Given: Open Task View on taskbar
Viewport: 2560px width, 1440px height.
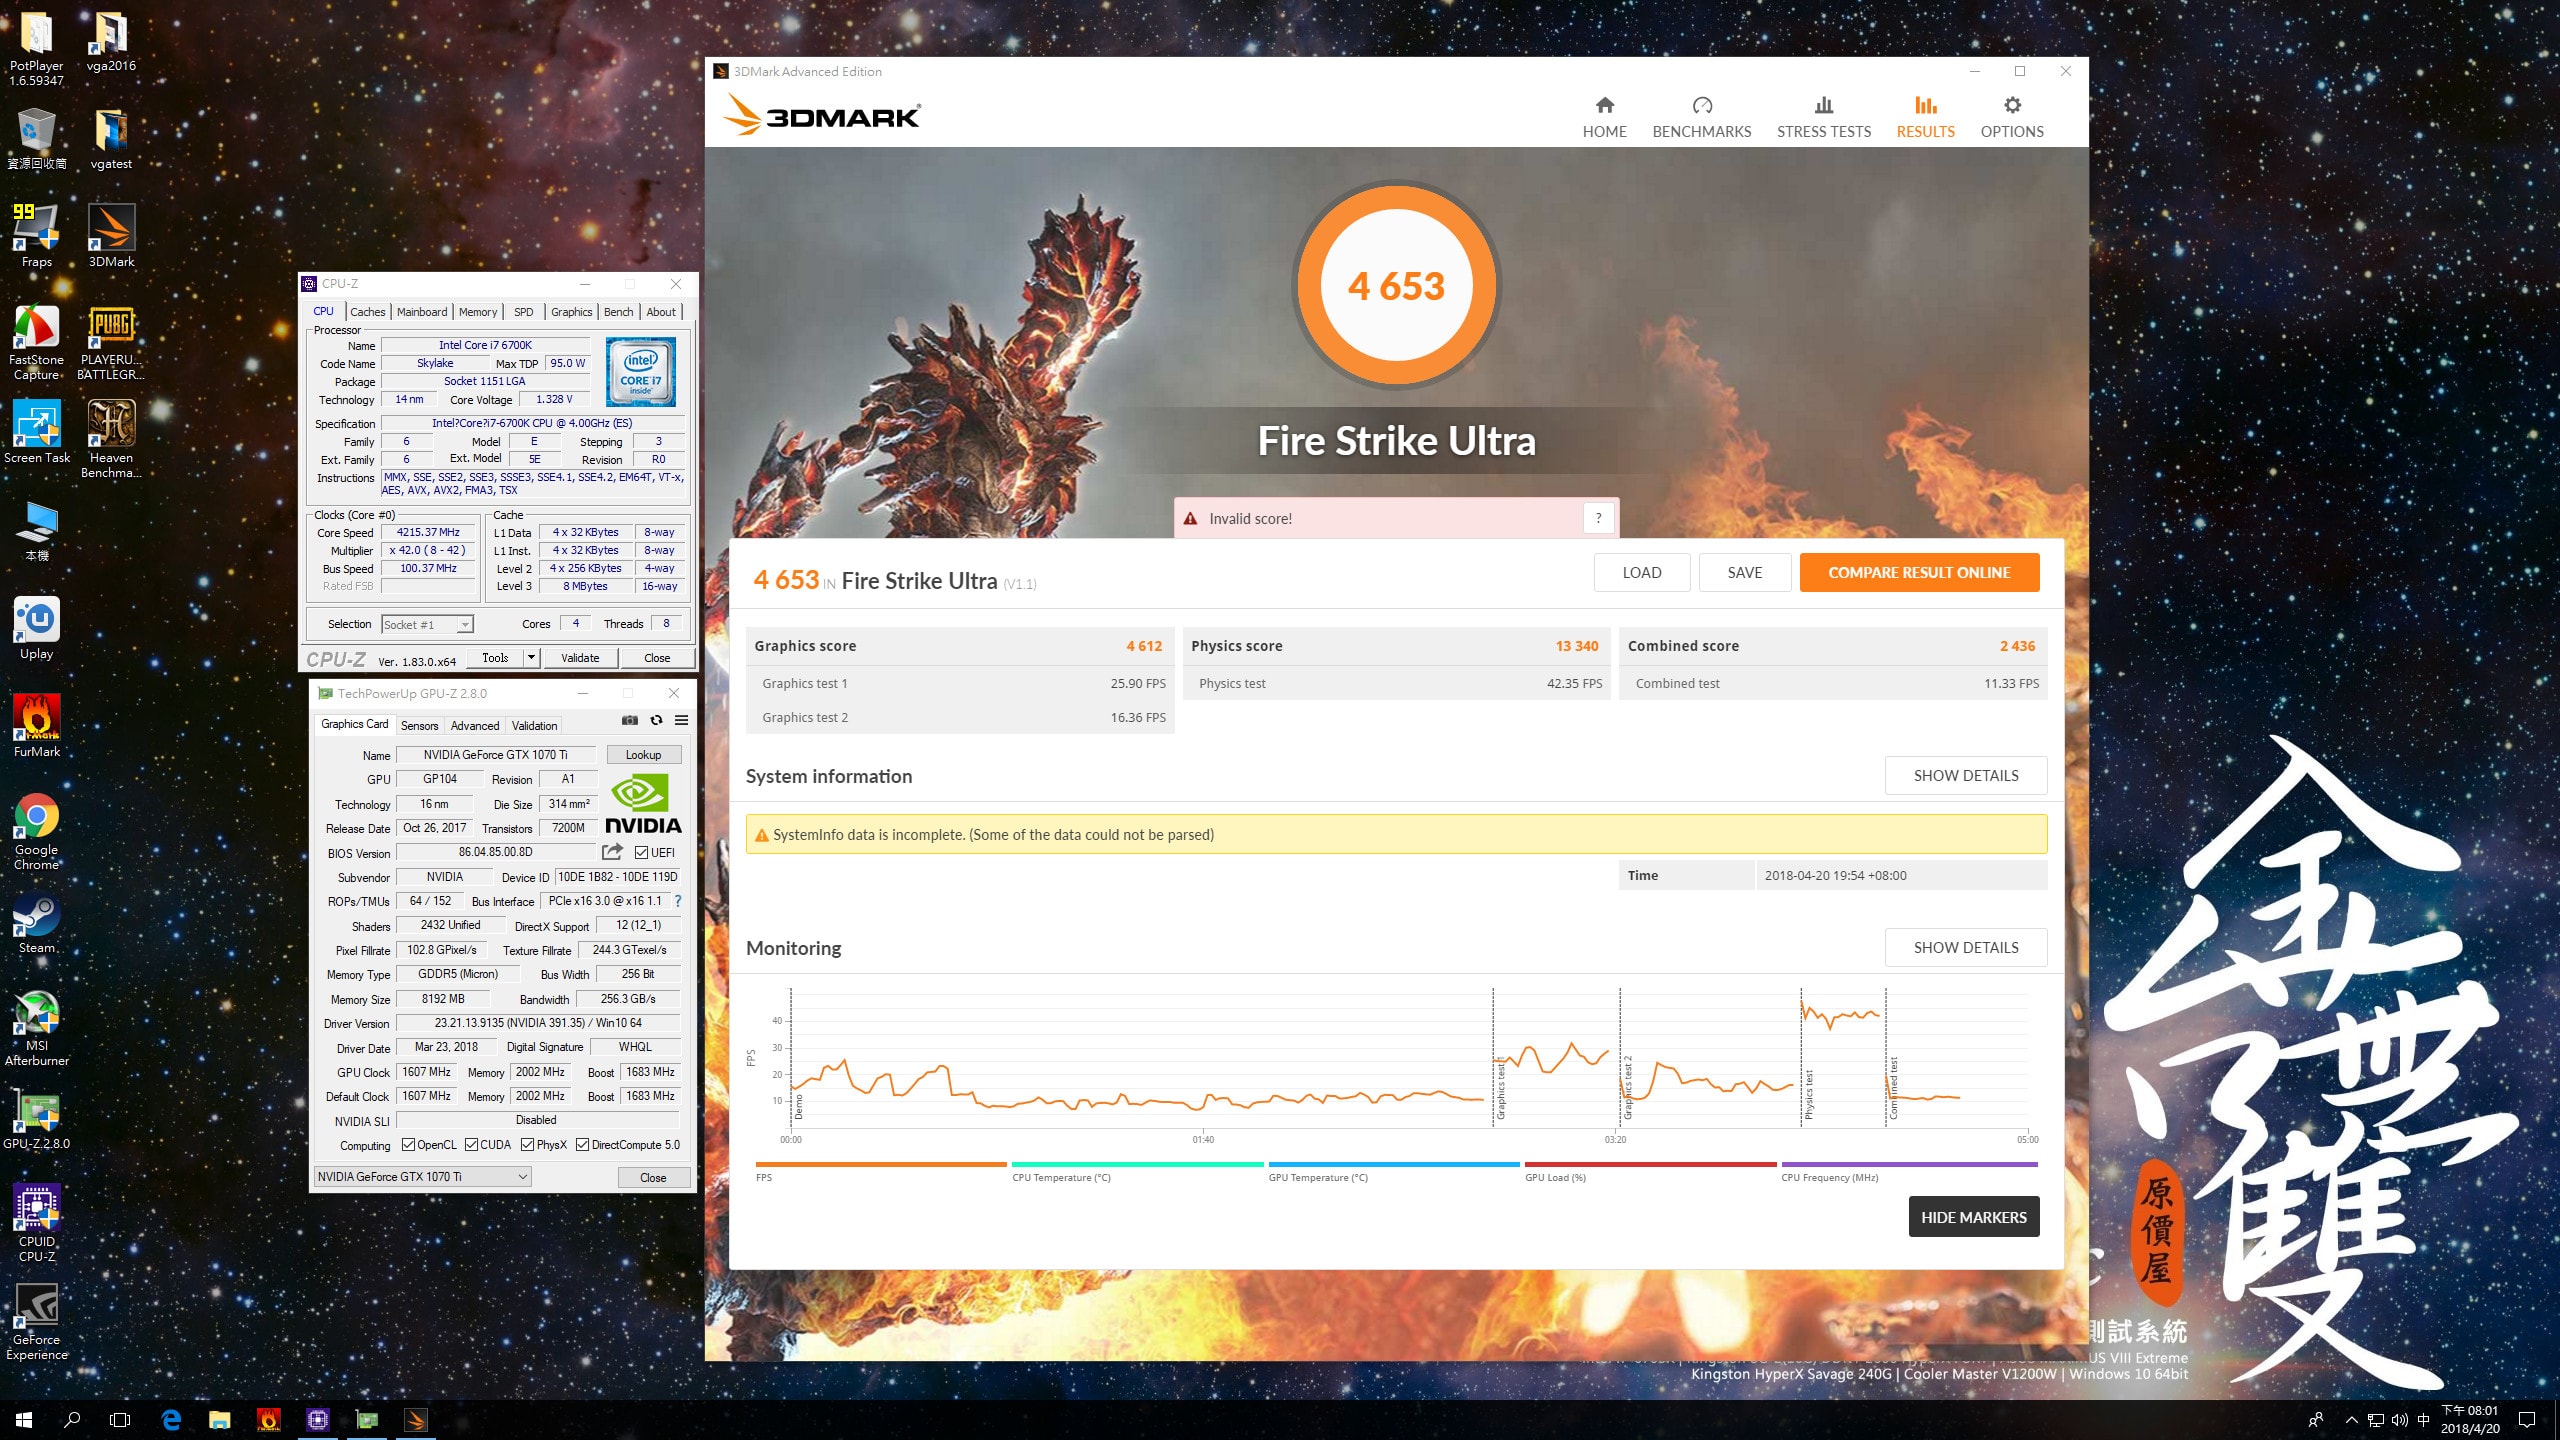Looking at the screenshot, I should click(120, 1420).
